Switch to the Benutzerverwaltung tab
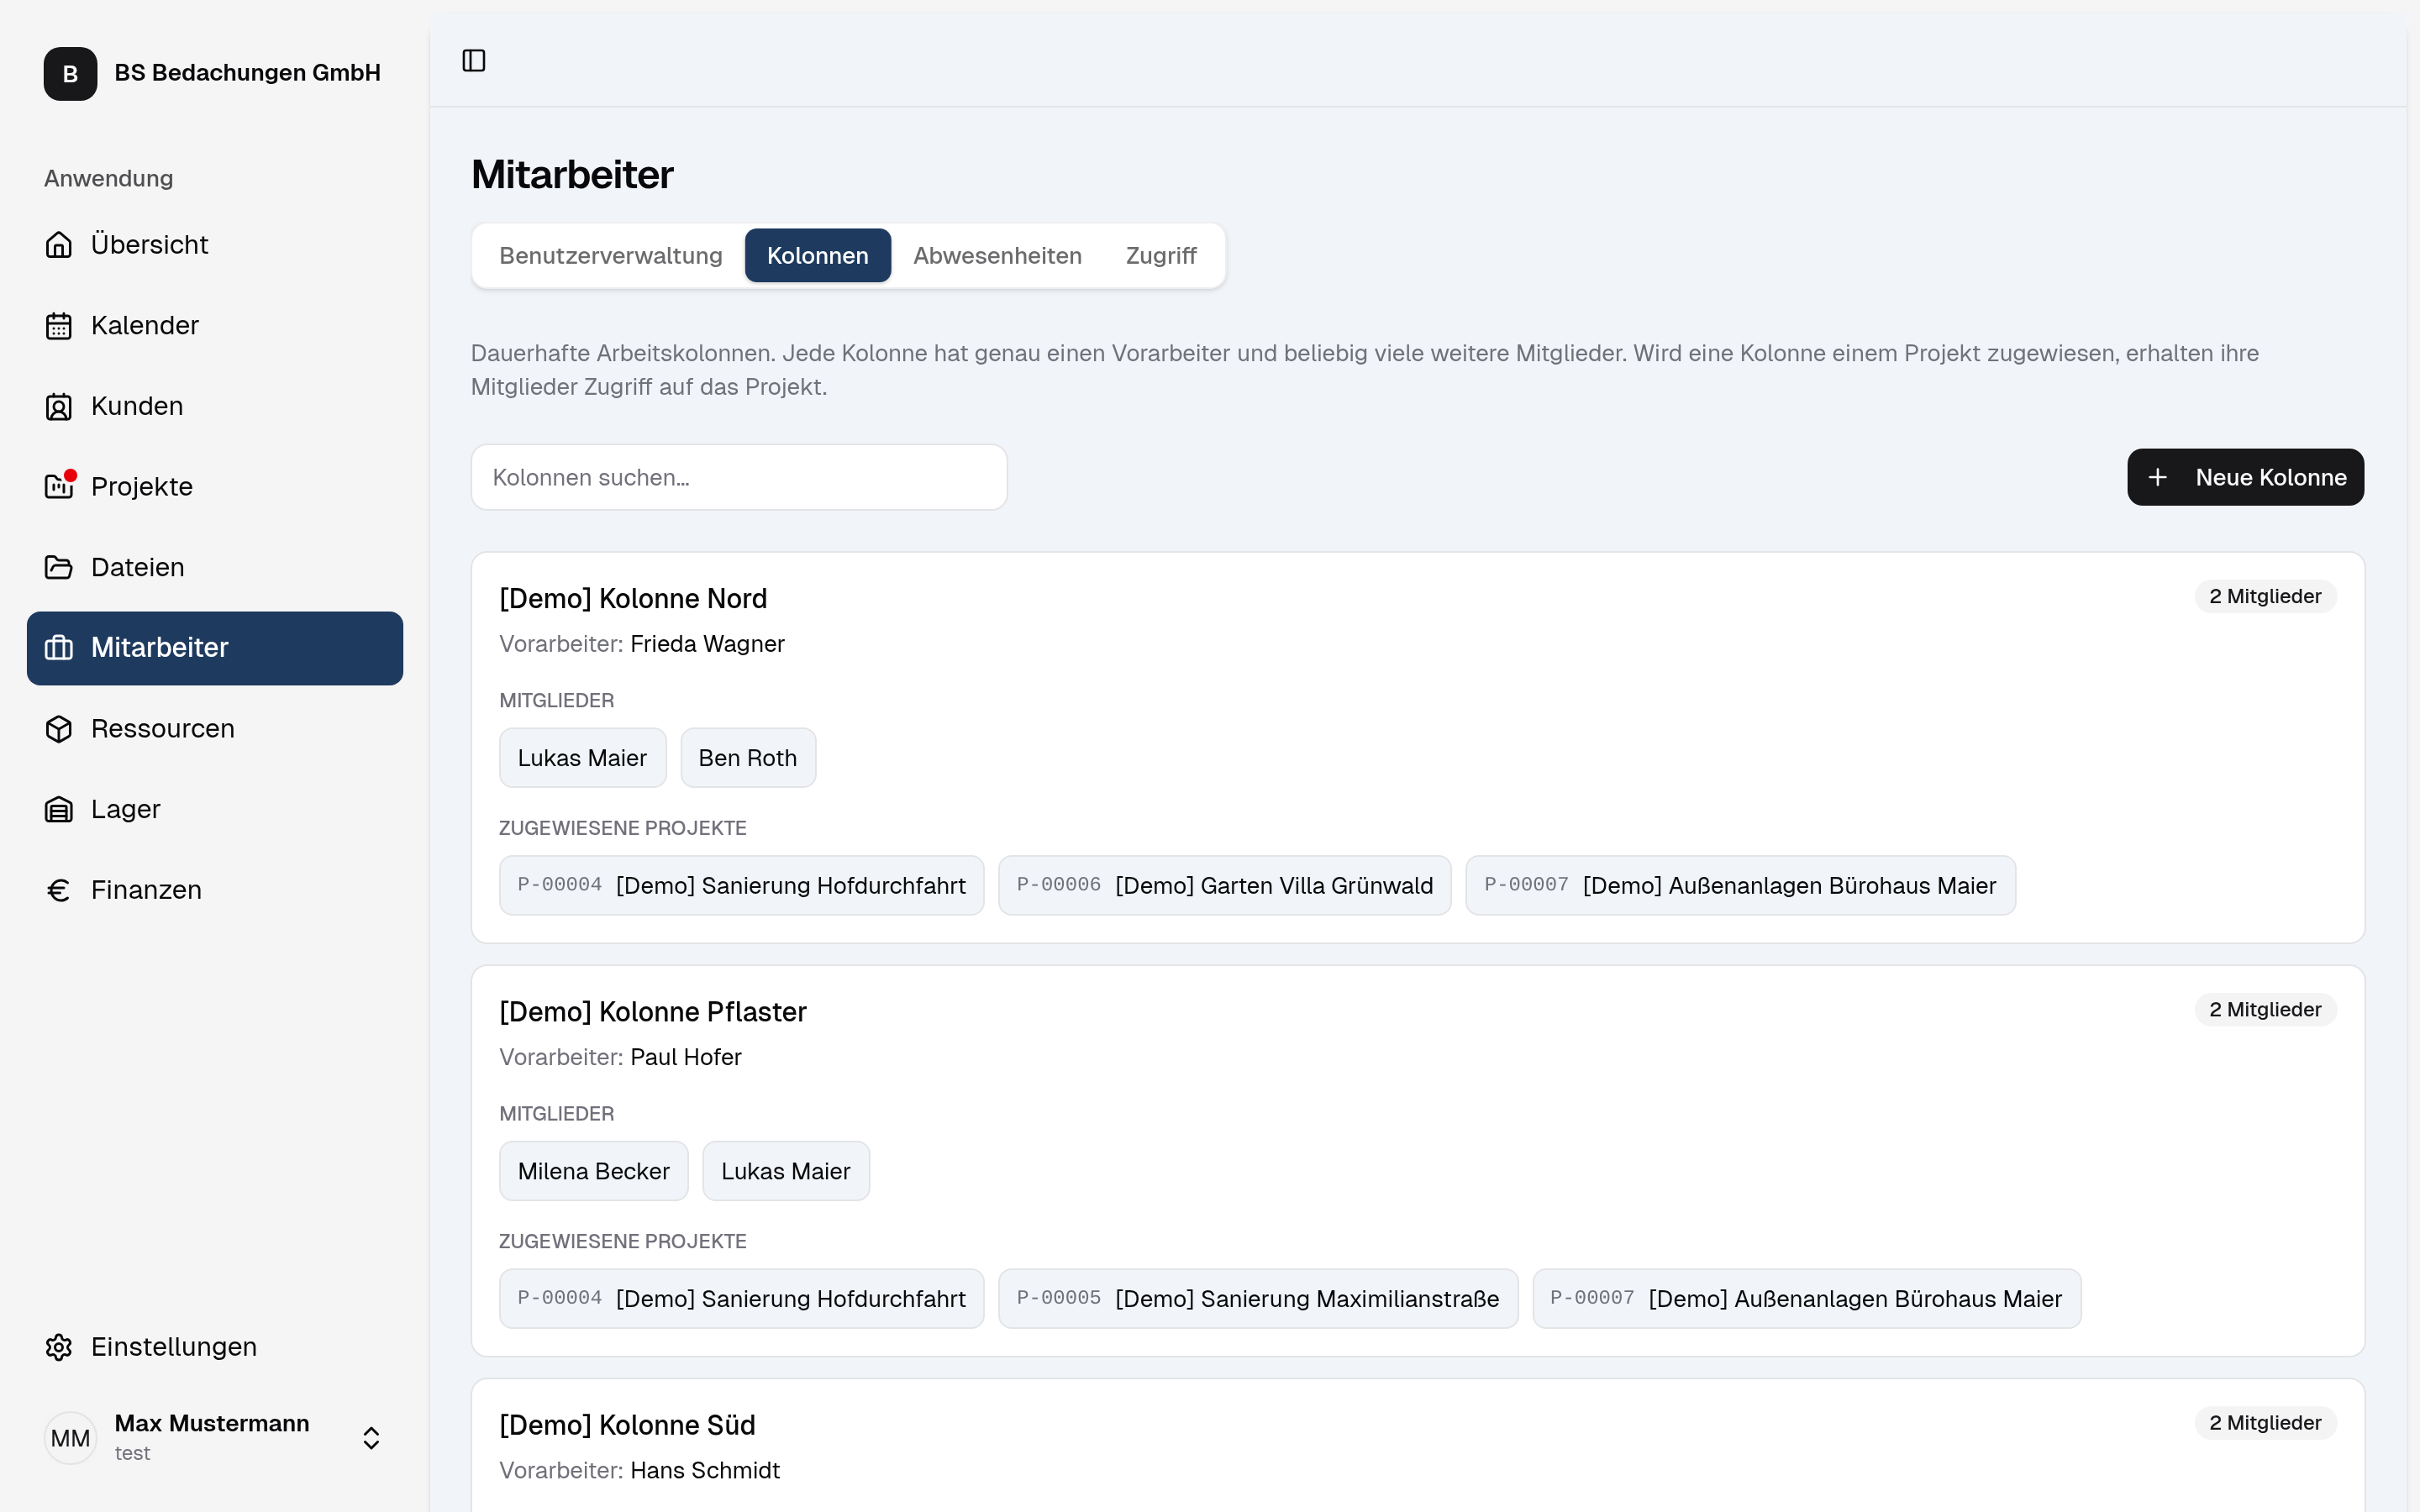The height and width of the screenshot is (1512, 2420). pos(611,256)
